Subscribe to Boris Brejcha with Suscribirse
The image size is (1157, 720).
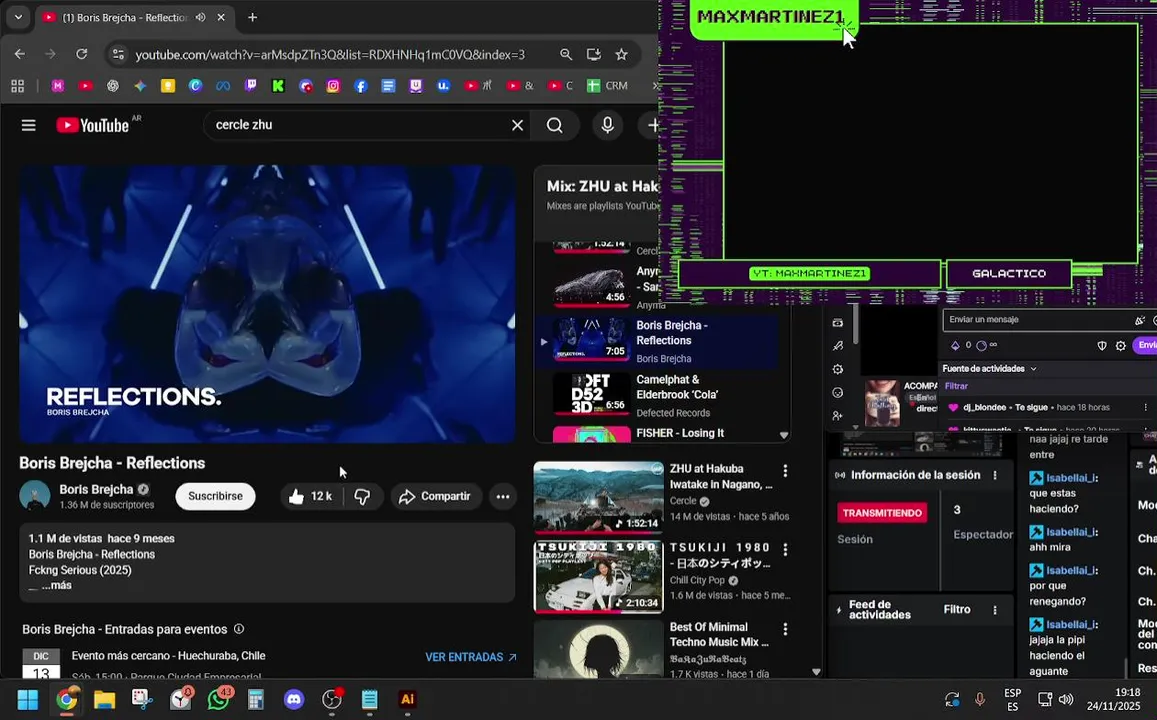(215, 496)
